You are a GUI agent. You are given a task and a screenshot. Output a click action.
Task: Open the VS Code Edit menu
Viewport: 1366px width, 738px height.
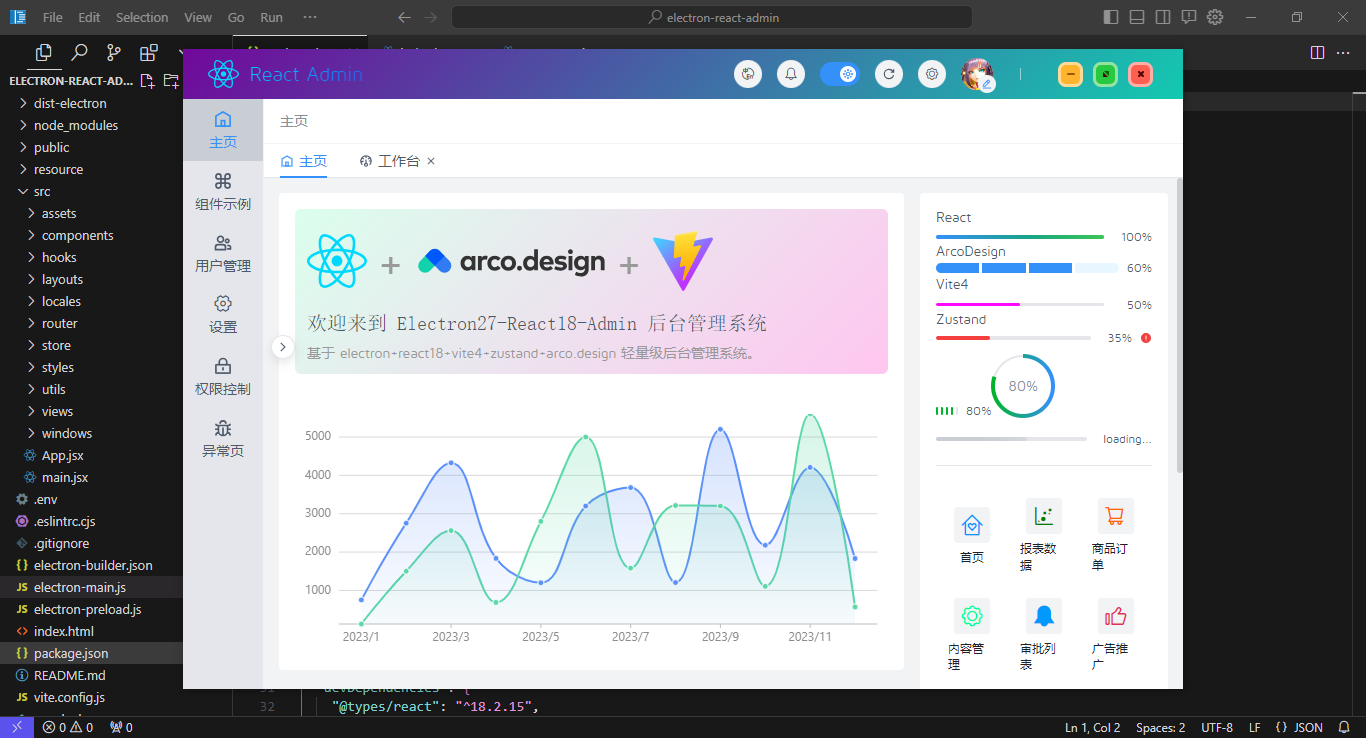pos(89,17)
